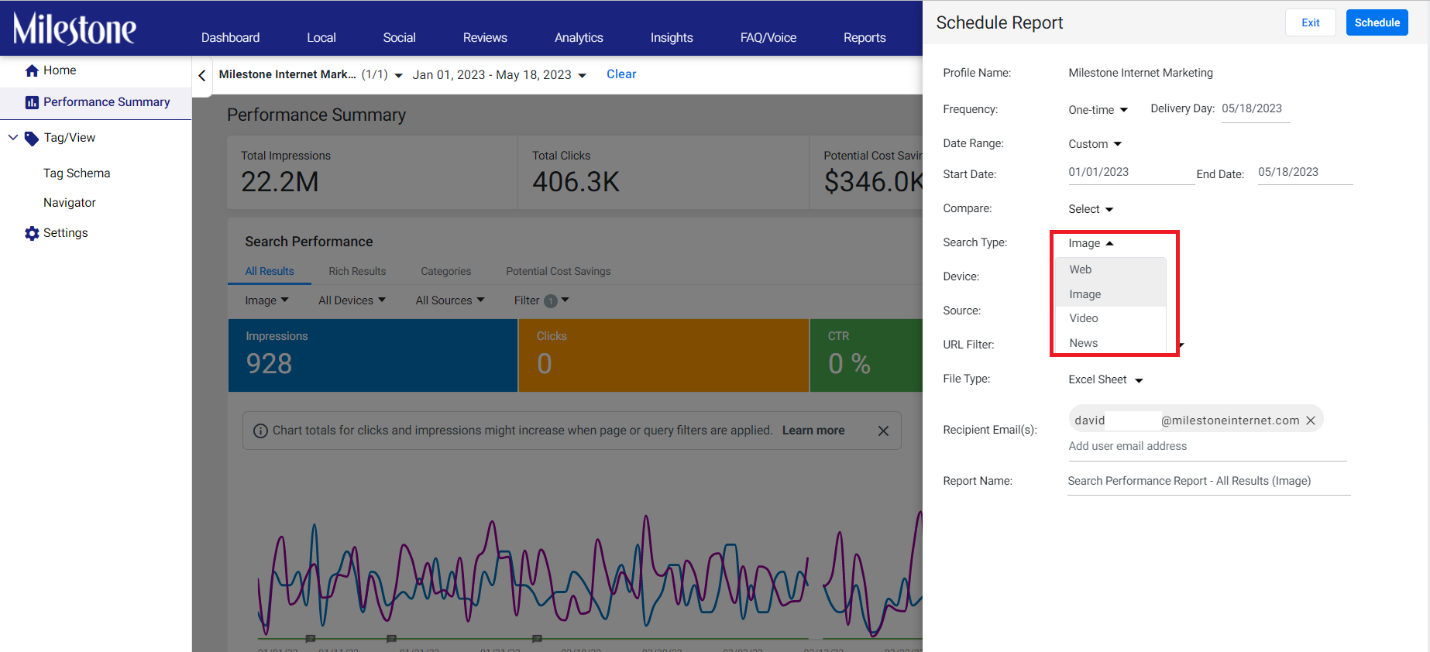The height and width of the screenshot is (652, 1430).
Task: Dismiss the chart totals info banner
Action: [x=883, y=431]
